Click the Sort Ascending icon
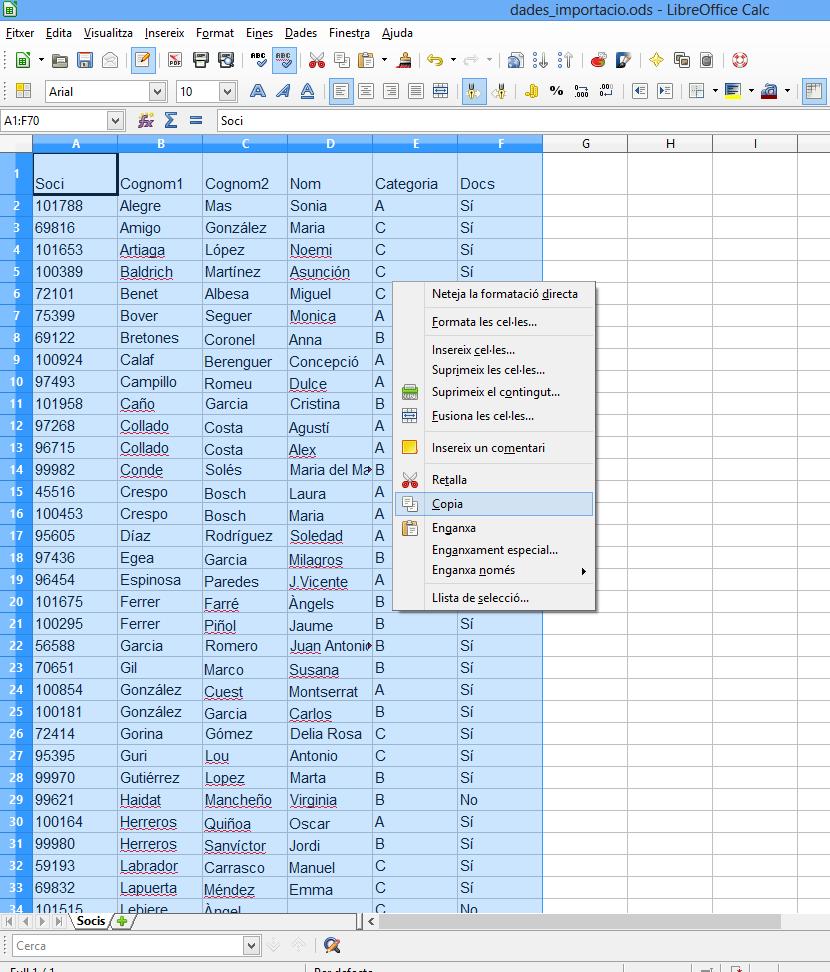The image size is (830, 972). click(541, 60)
